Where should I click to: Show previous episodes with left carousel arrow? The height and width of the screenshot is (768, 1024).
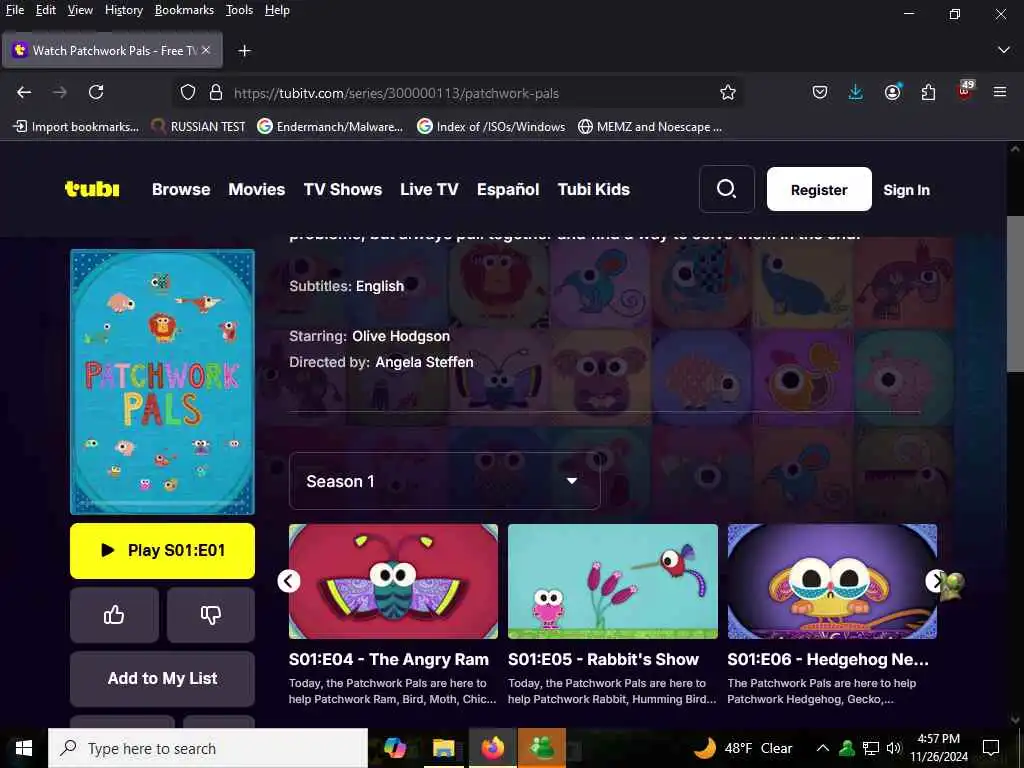[x=289, y=581]
